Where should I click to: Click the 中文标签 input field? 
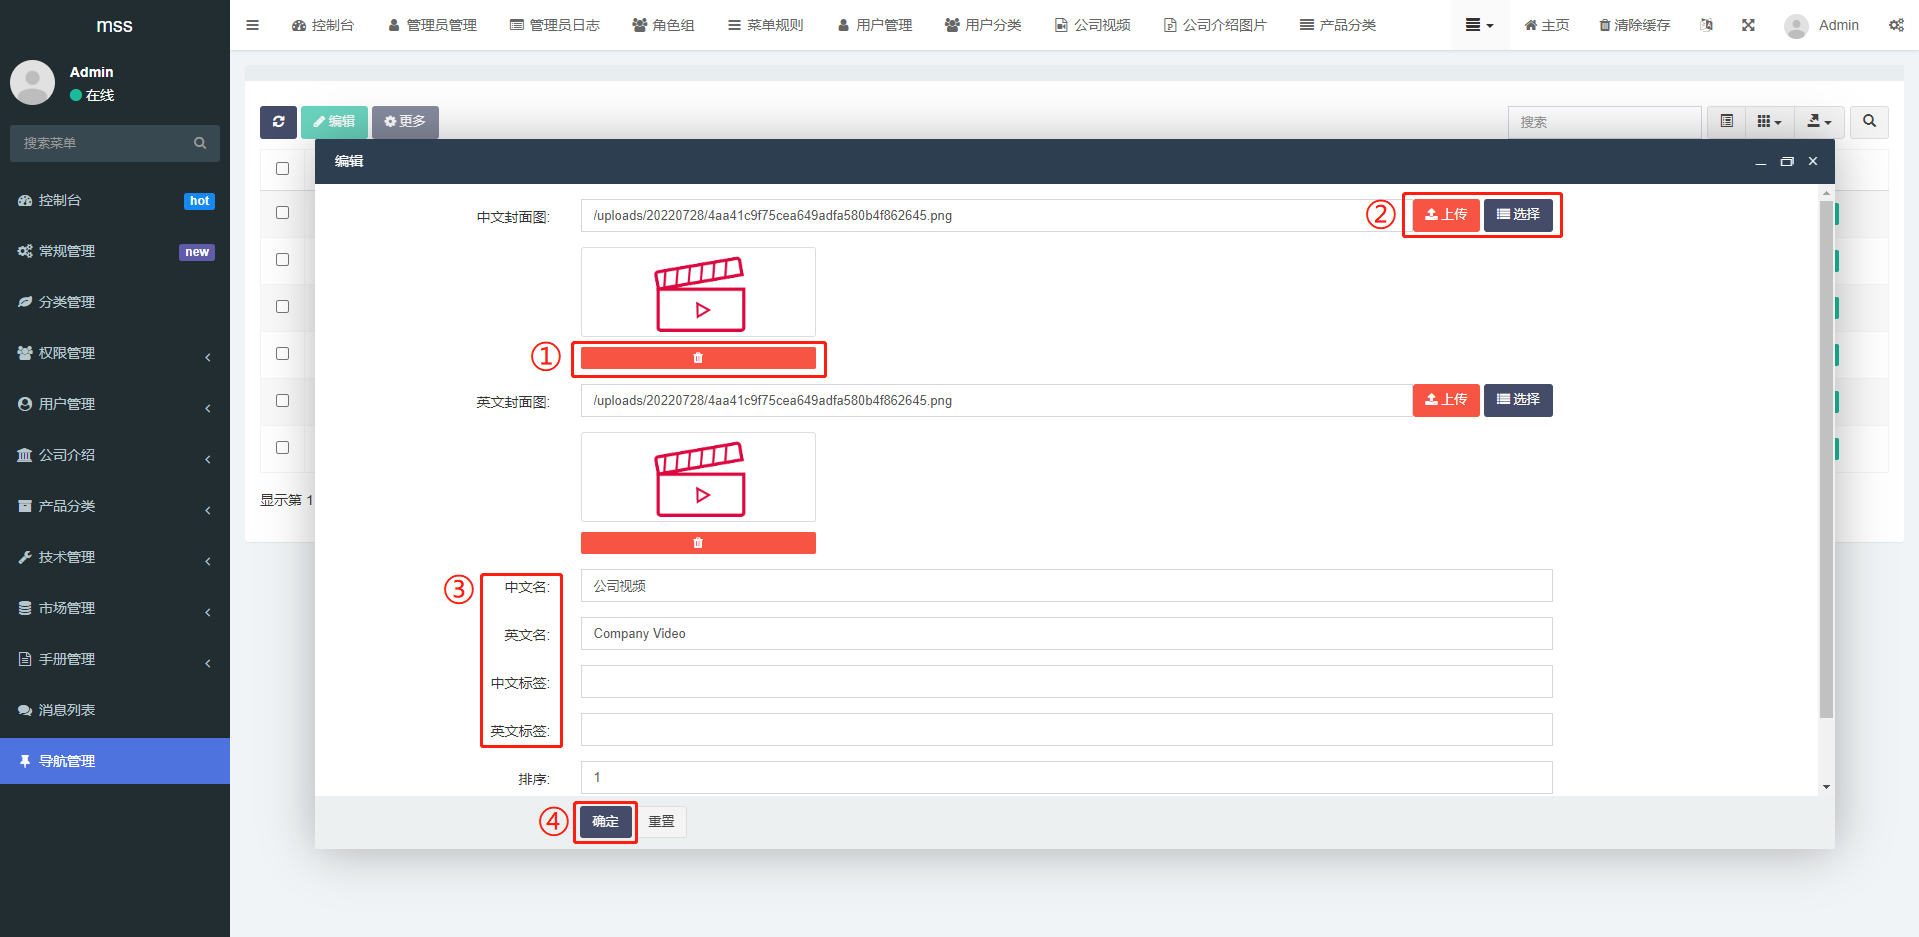click(x=1066, y=682)
